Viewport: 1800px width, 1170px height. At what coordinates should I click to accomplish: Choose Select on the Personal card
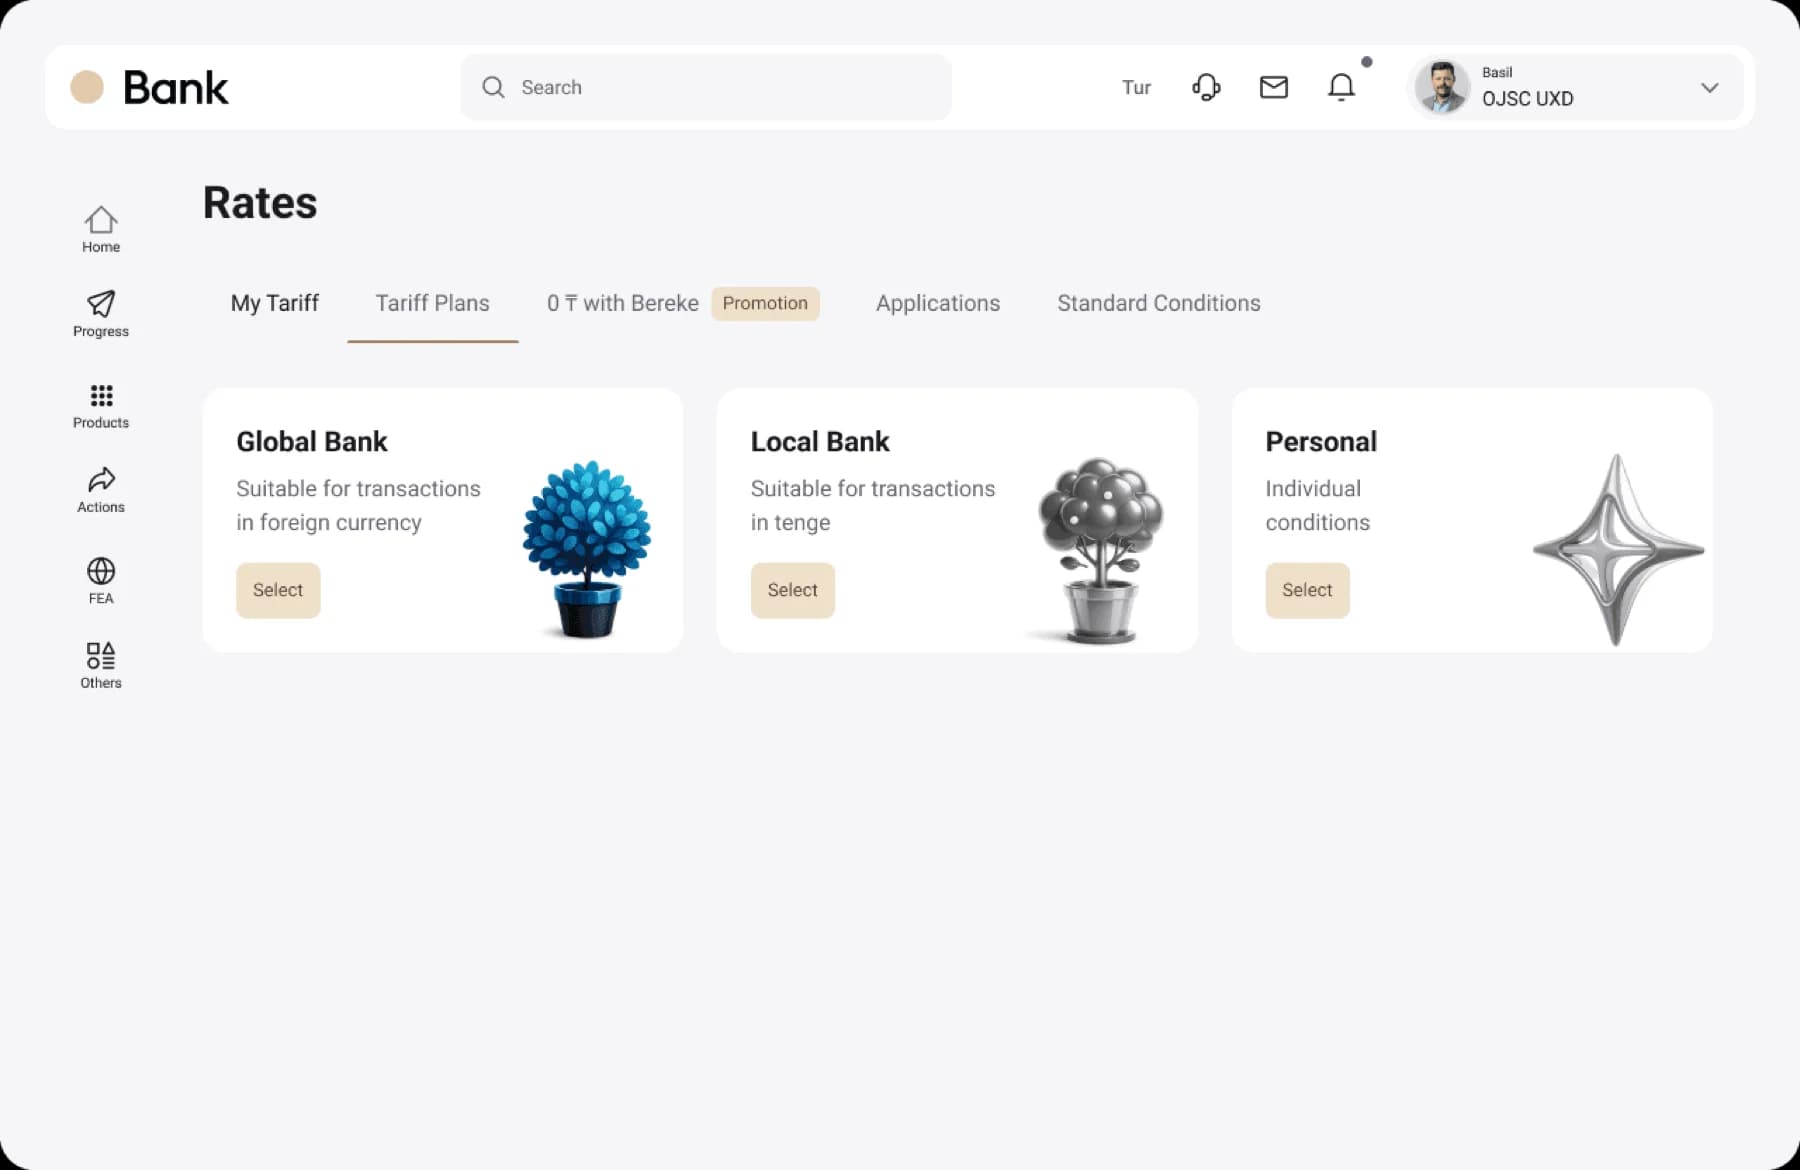point(1307,590)
